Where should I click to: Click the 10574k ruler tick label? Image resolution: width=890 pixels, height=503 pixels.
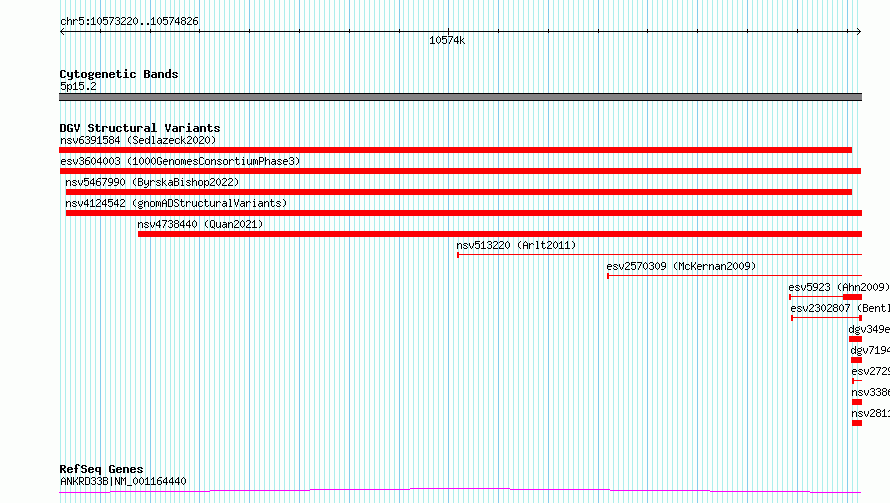click(x=447, y=40)
